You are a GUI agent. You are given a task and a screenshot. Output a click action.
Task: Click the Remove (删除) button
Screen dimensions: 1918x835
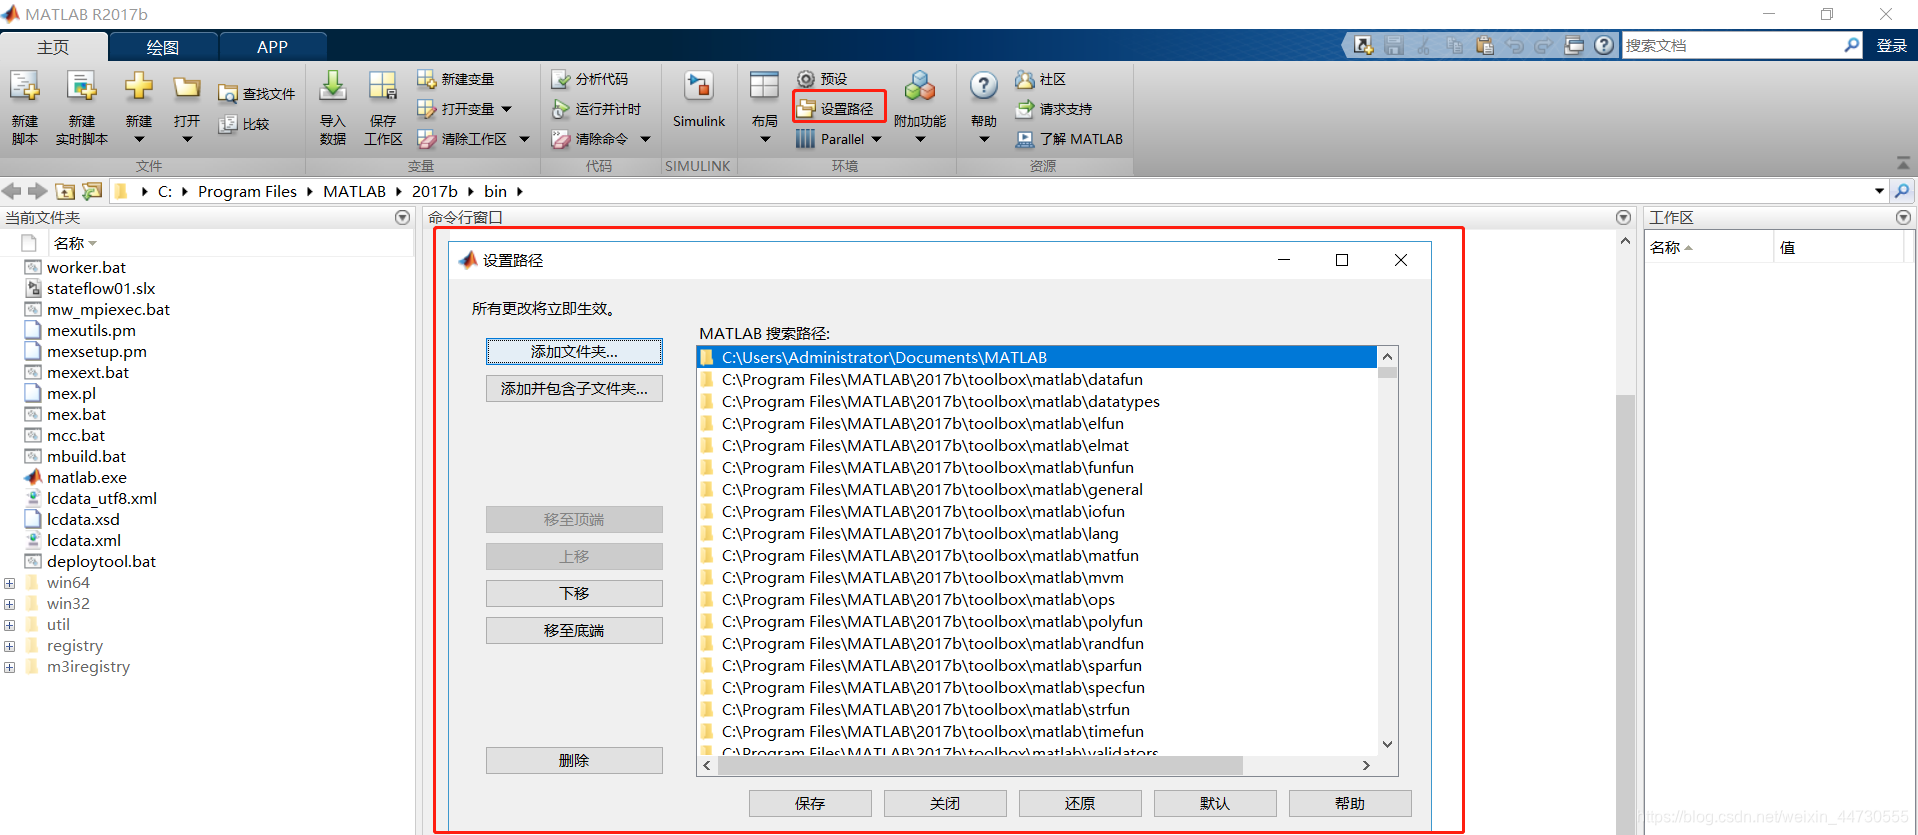(574, 760)
